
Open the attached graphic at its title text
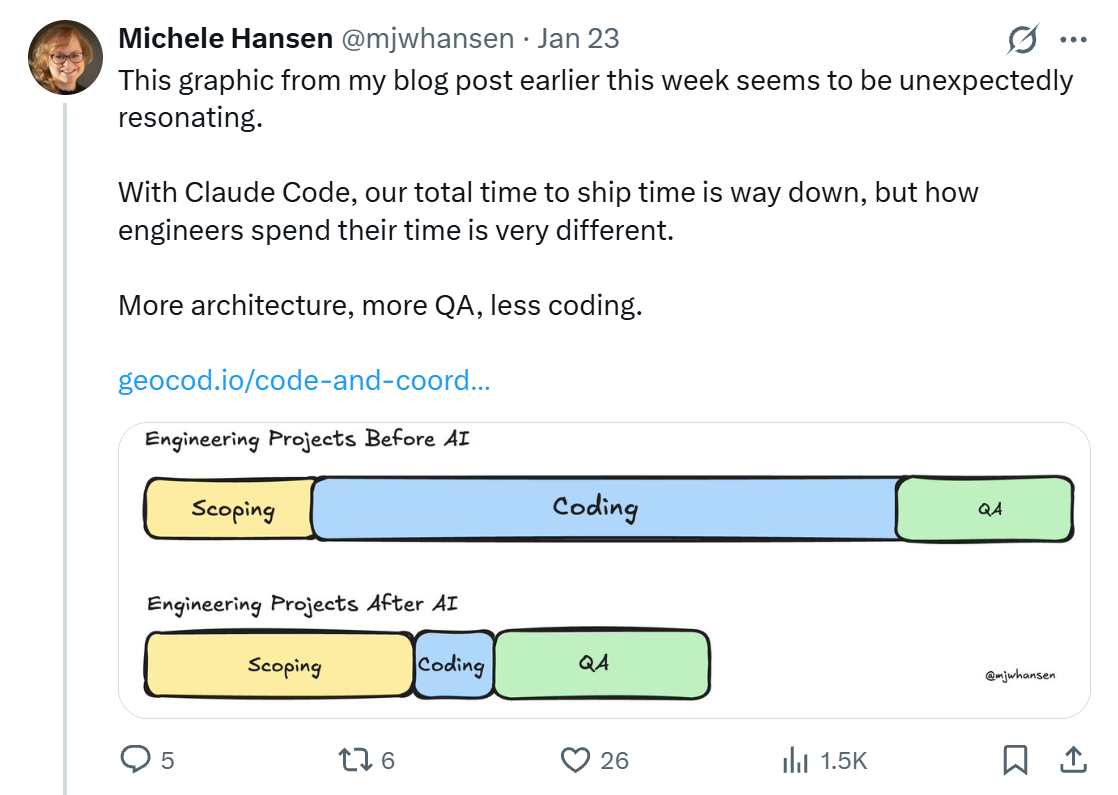coord(307,440)
